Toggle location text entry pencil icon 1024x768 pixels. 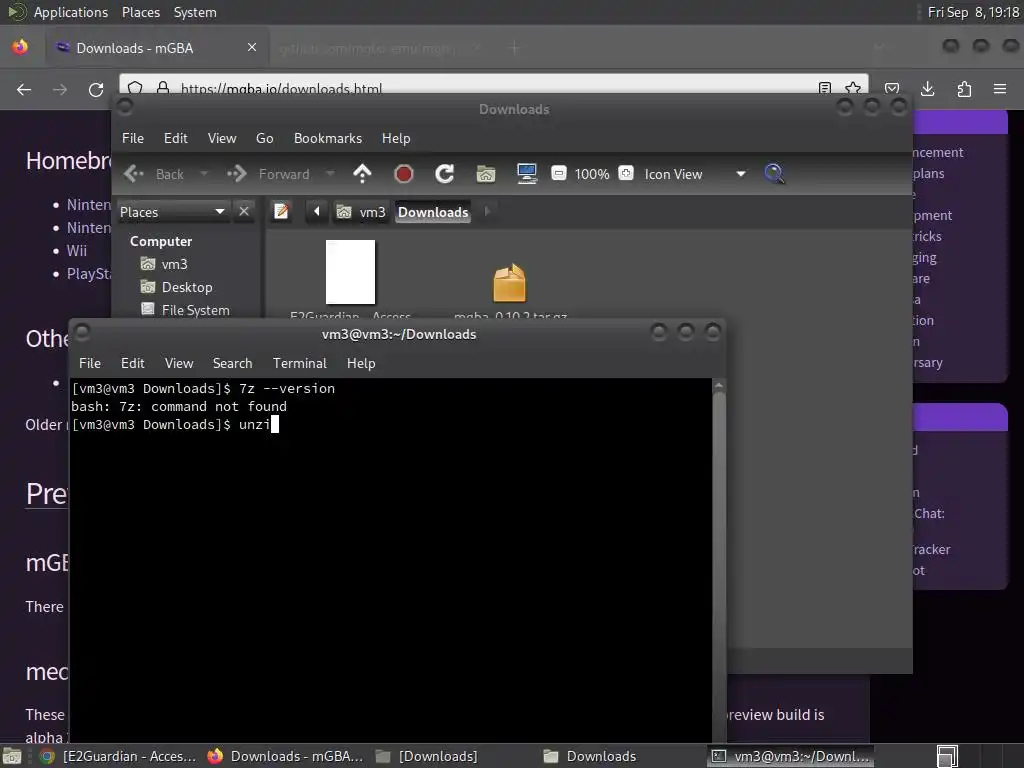click(x=281, y=212)
